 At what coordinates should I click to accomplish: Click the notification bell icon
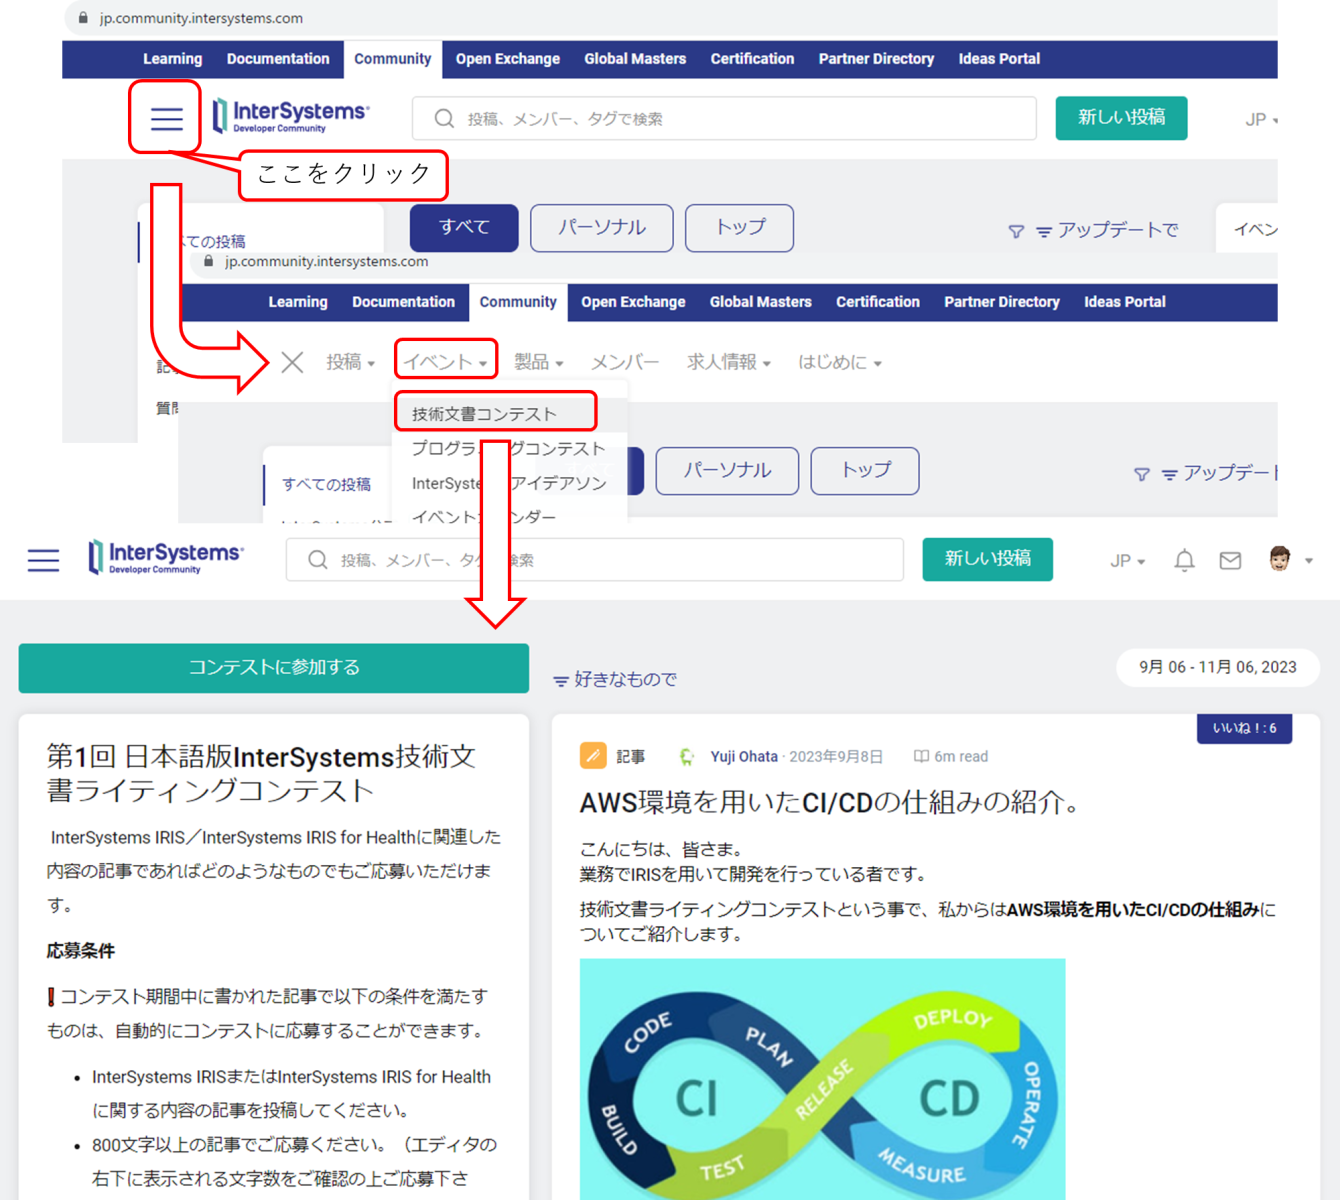pyautogui.click(x=1184, y=560)
